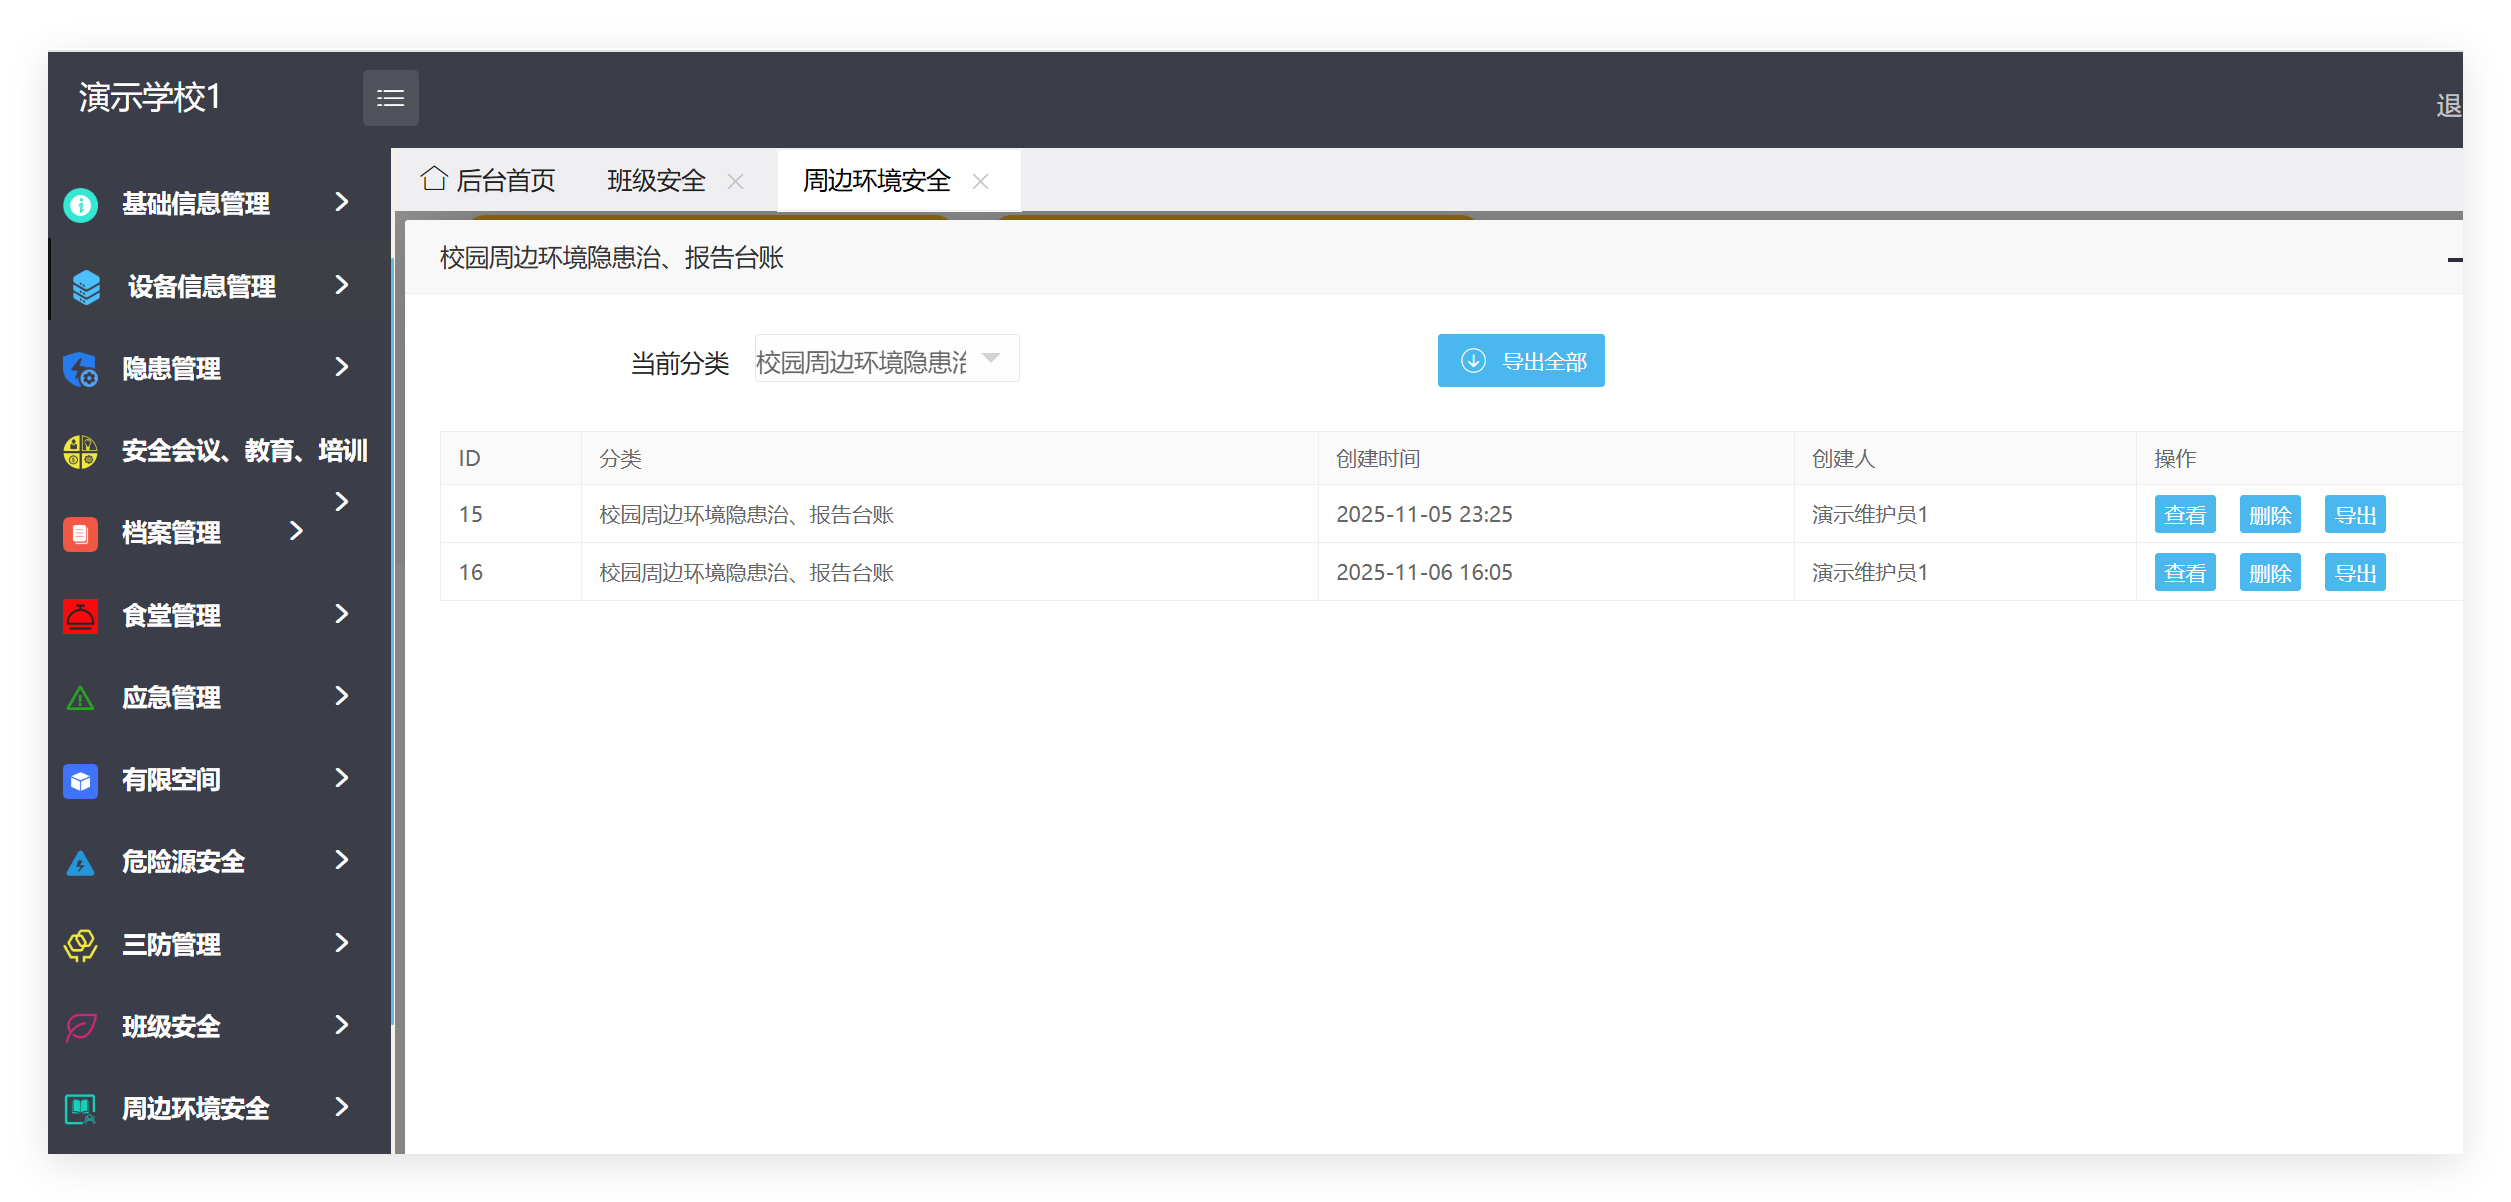Click the 基础信息管理 info icon in sidebar
Viewport: 2511px width, 1202px height.
coord(80,204)
